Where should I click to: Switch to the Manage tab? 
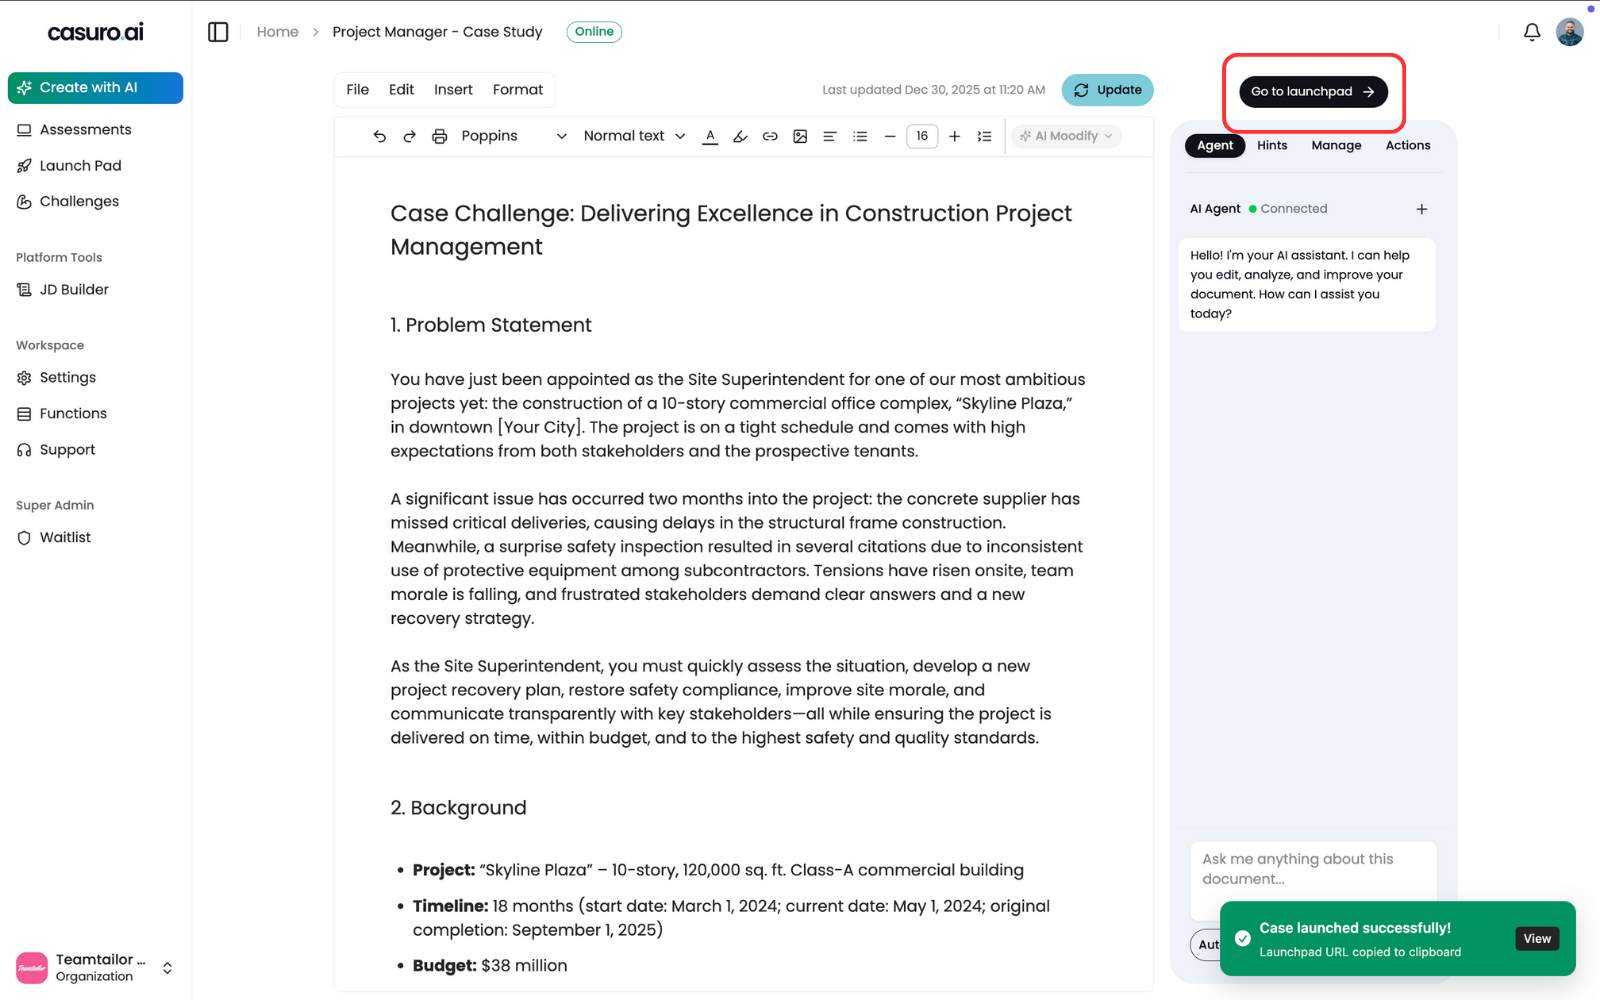[x=1336, y=146]
